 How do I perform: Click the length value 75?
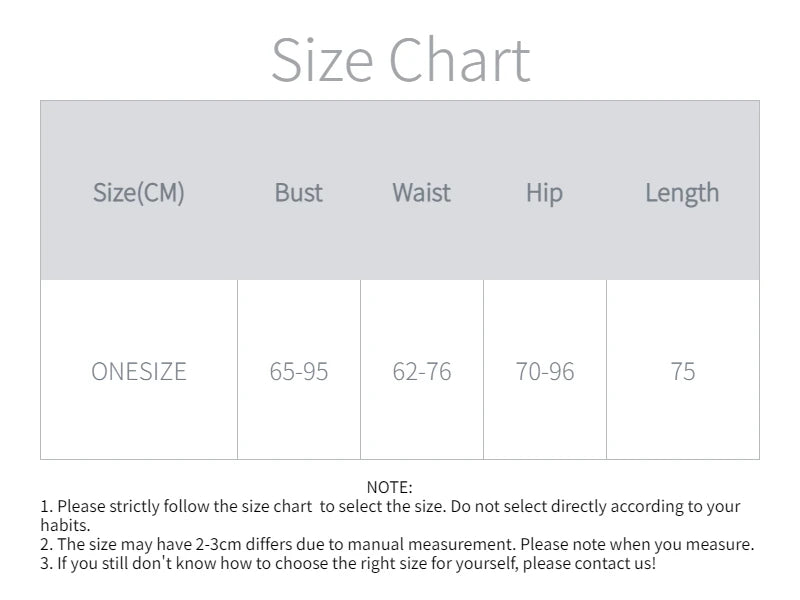click(683, 372)
